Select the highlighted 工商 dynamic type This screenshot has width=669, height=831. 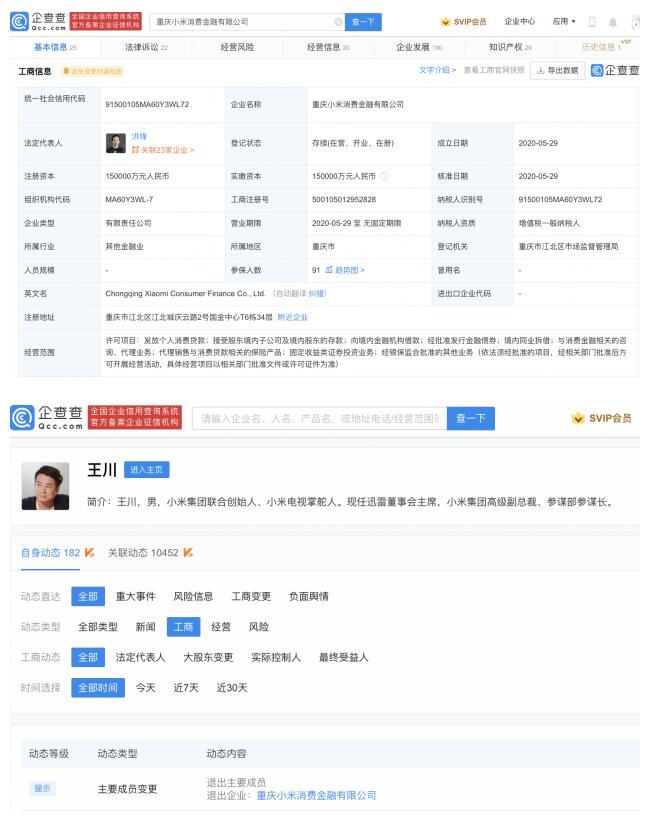click(x=183, y=627)
